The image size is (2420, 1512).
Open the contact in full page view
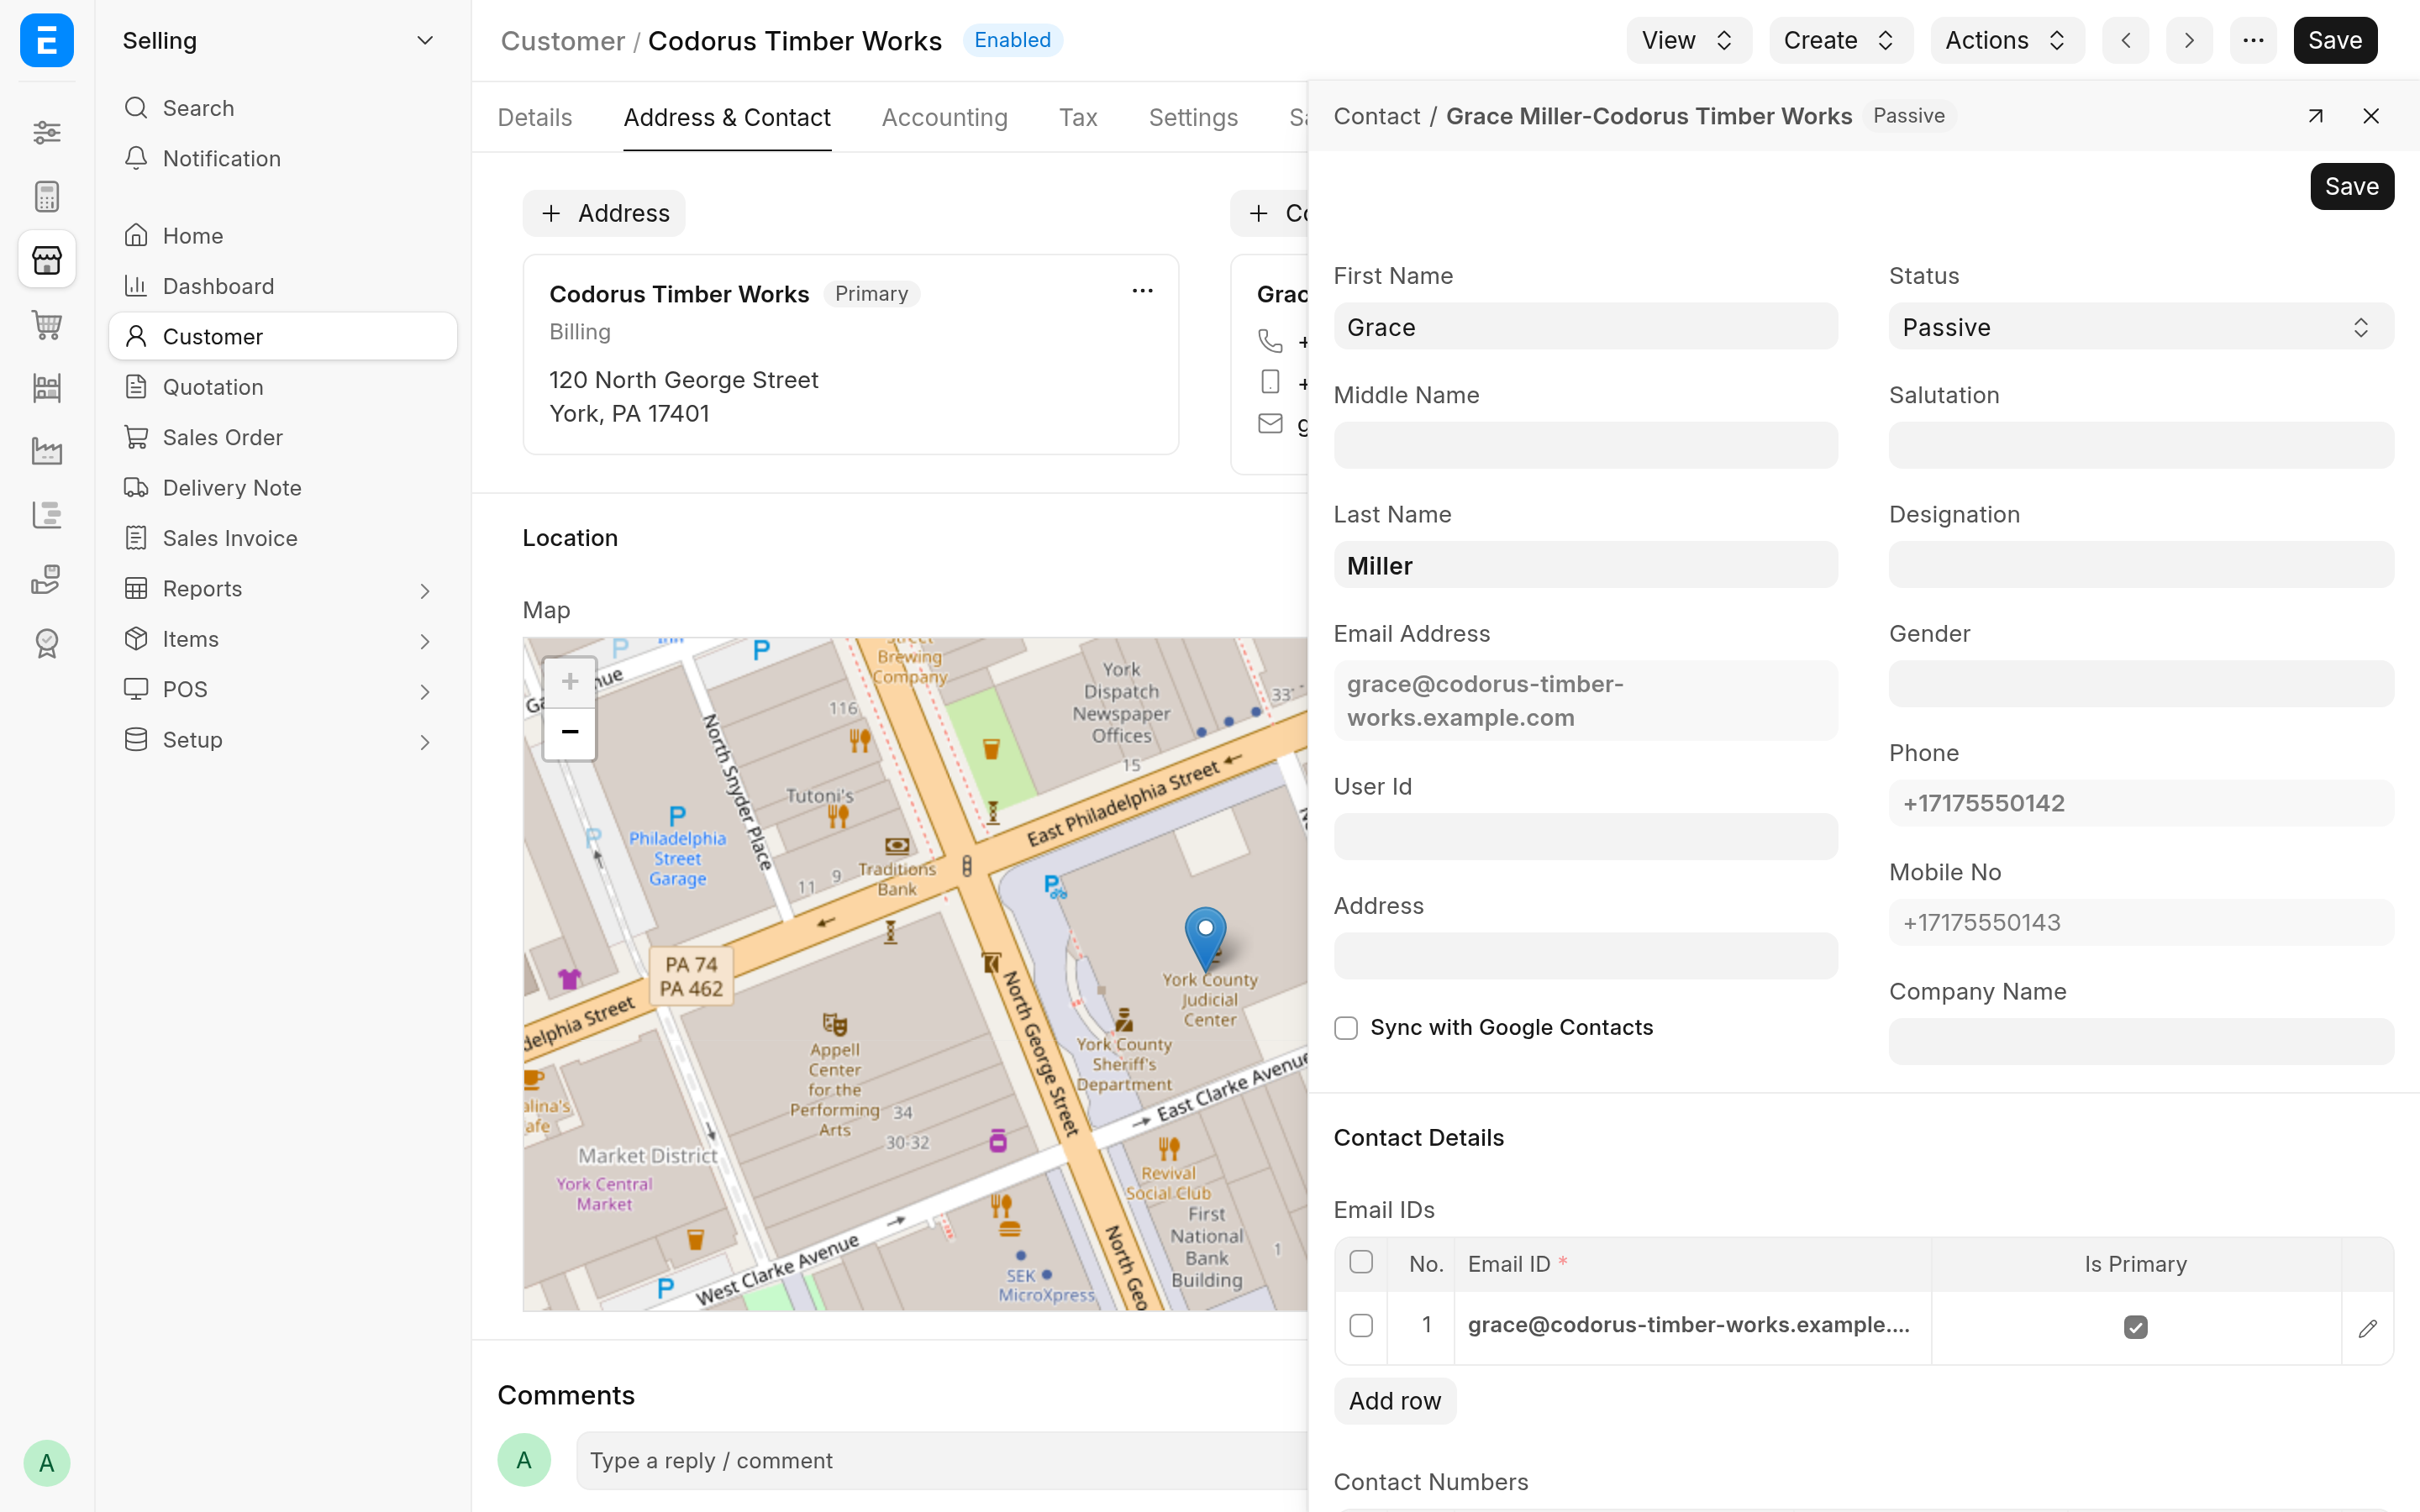[2315, 116]
